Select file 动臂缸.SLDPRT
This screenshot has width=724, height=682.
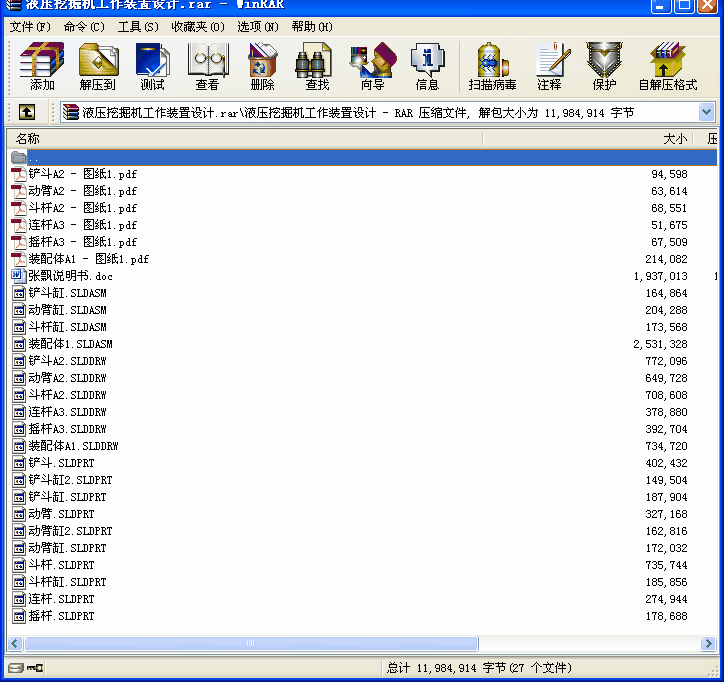[67, 548]
